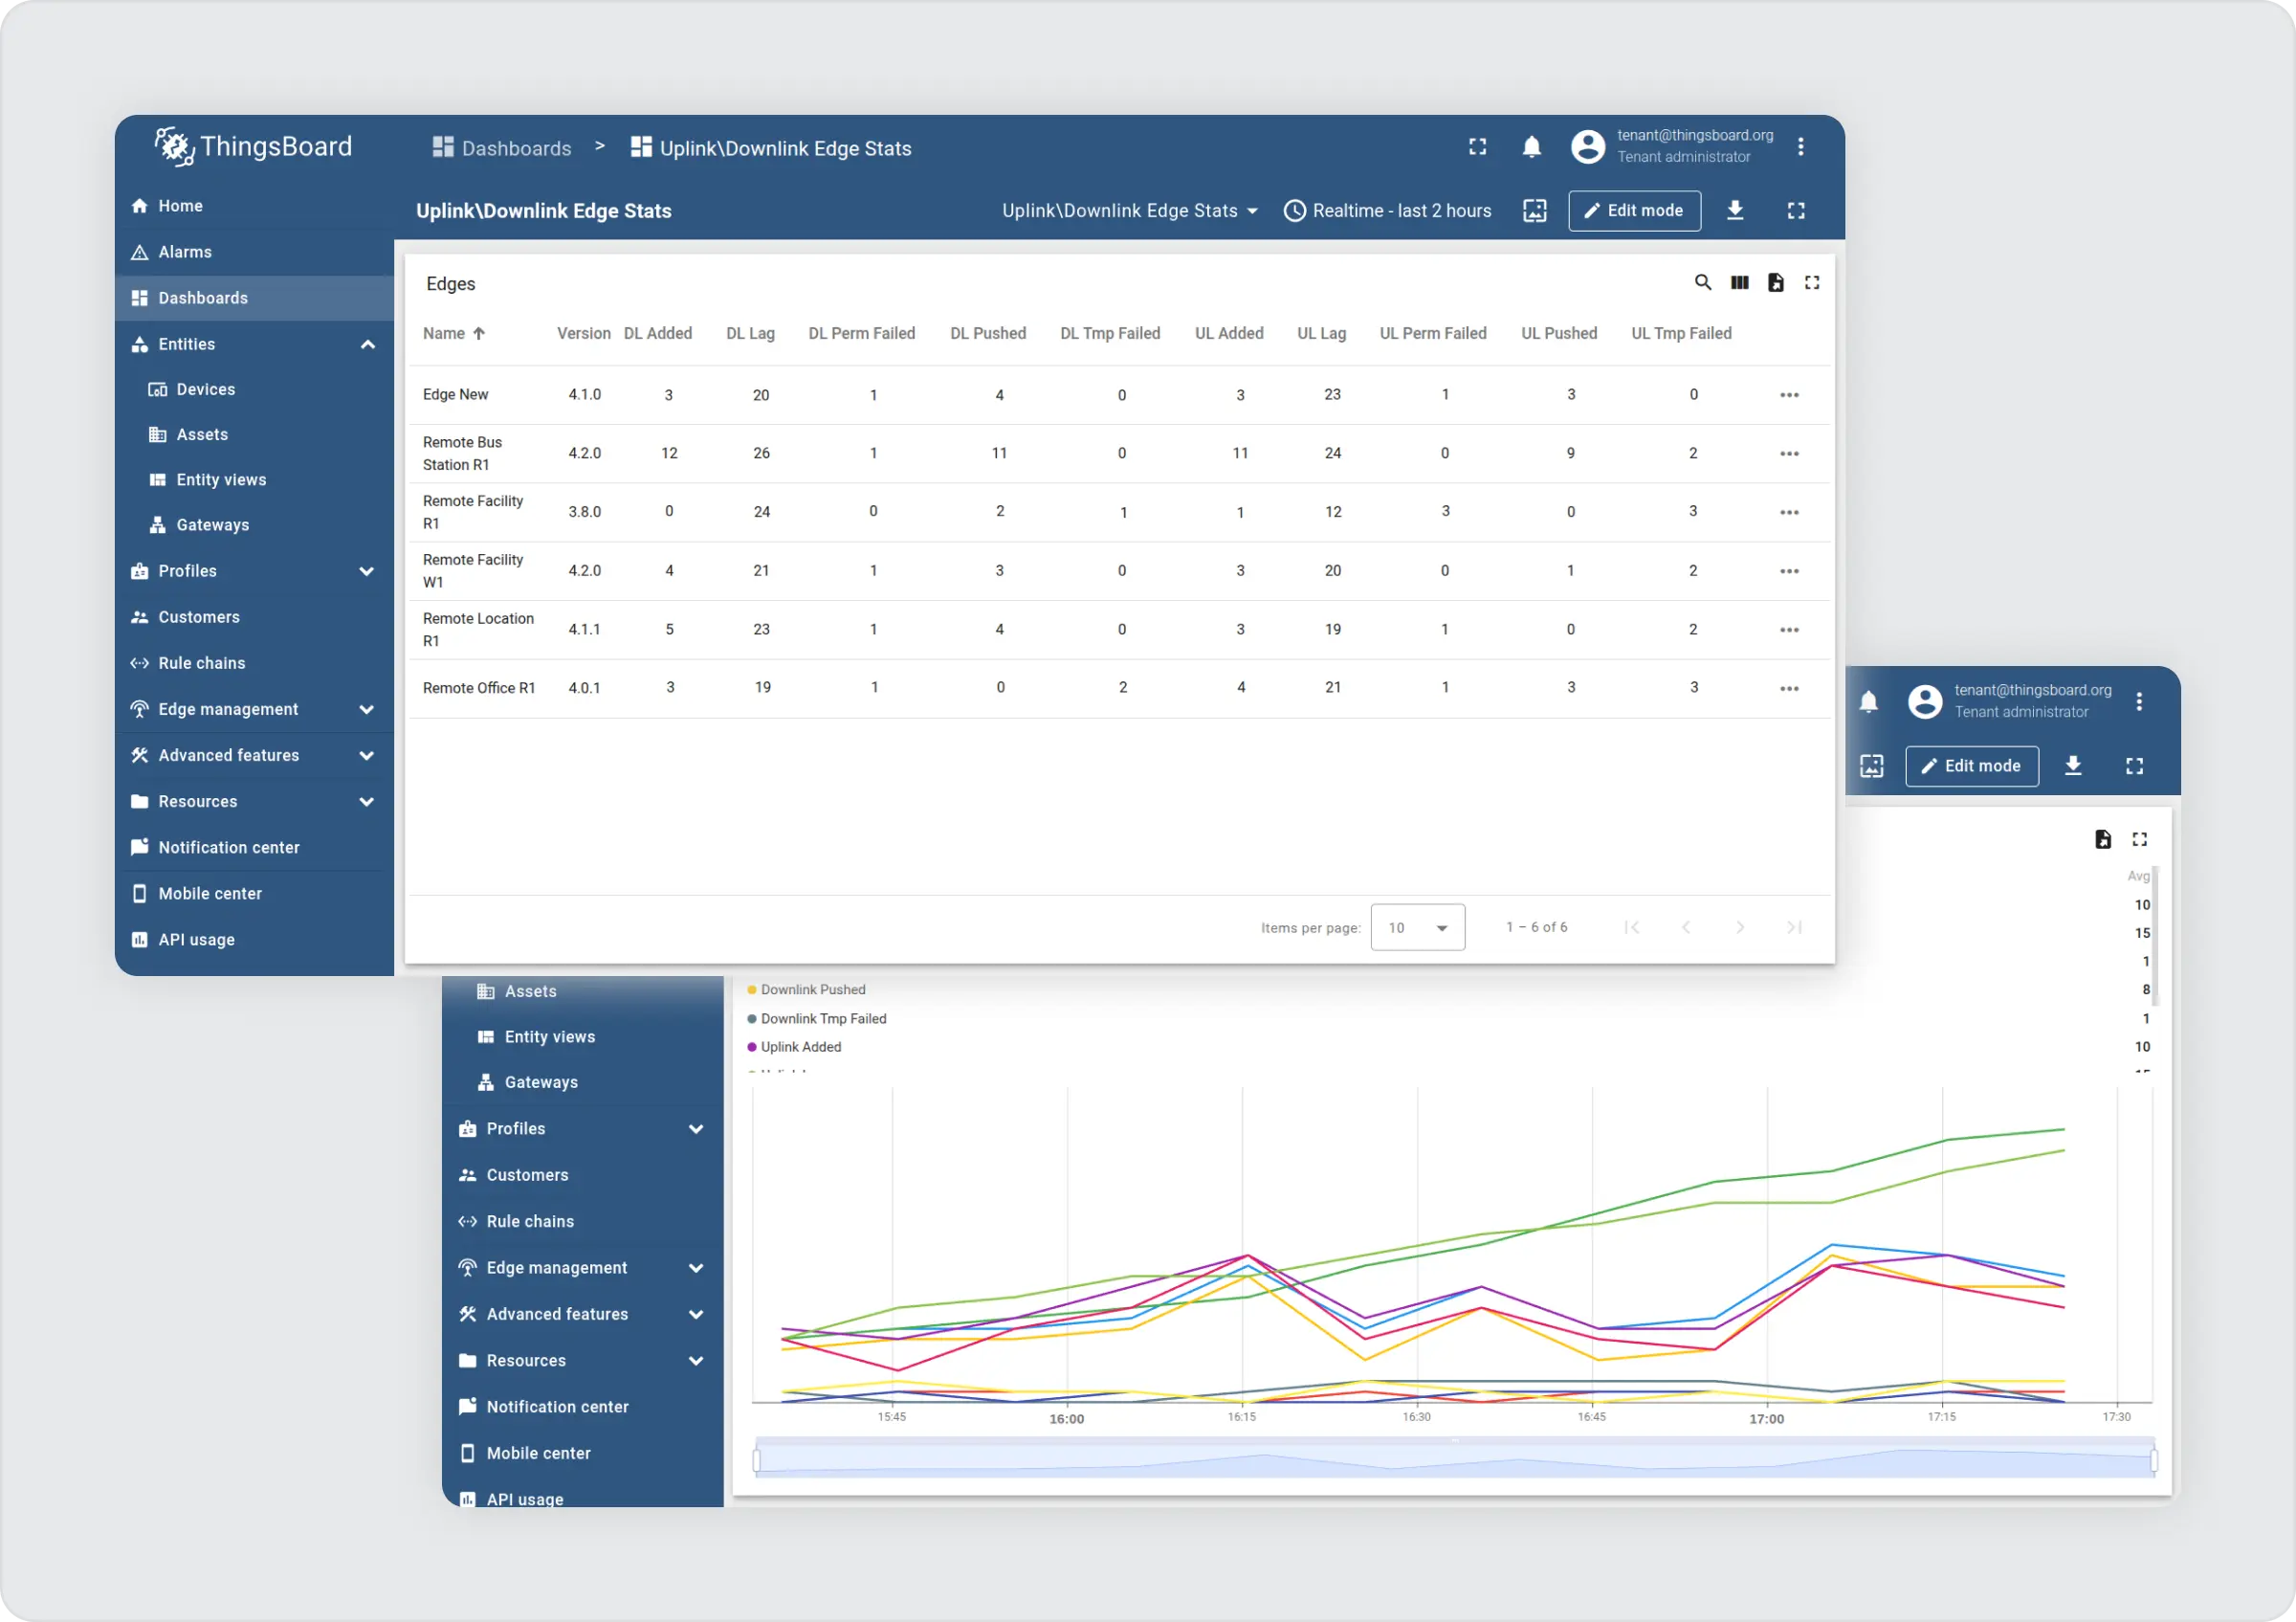
Task: Download dashboard export icon beside Edit mode
Action: point(1735,211)
